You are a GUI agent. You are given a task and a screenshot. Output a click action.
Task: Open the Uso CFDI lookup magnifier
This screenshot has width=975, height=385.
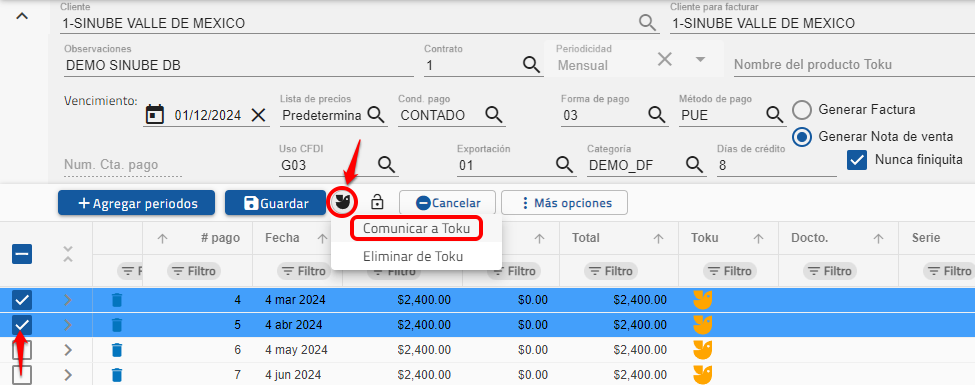tap(387, 165)
